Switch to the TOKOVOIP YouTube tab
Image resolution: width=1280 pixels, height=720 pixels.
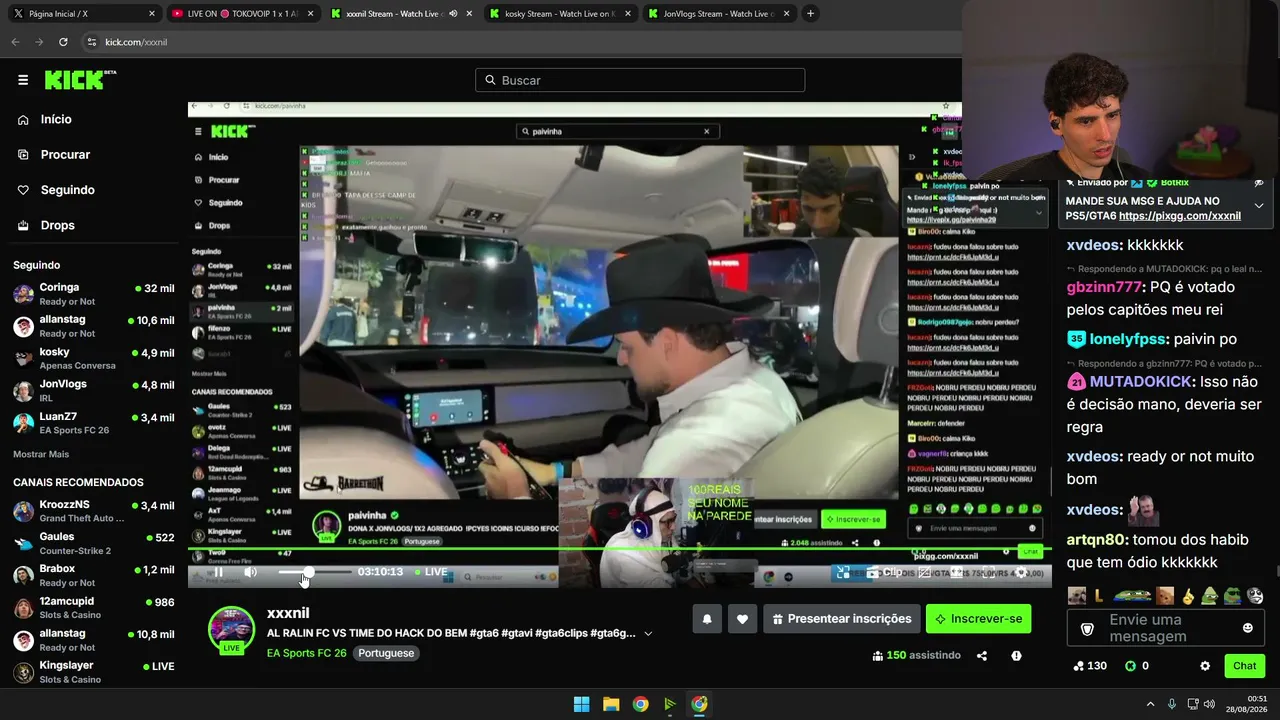coord(242,14)
